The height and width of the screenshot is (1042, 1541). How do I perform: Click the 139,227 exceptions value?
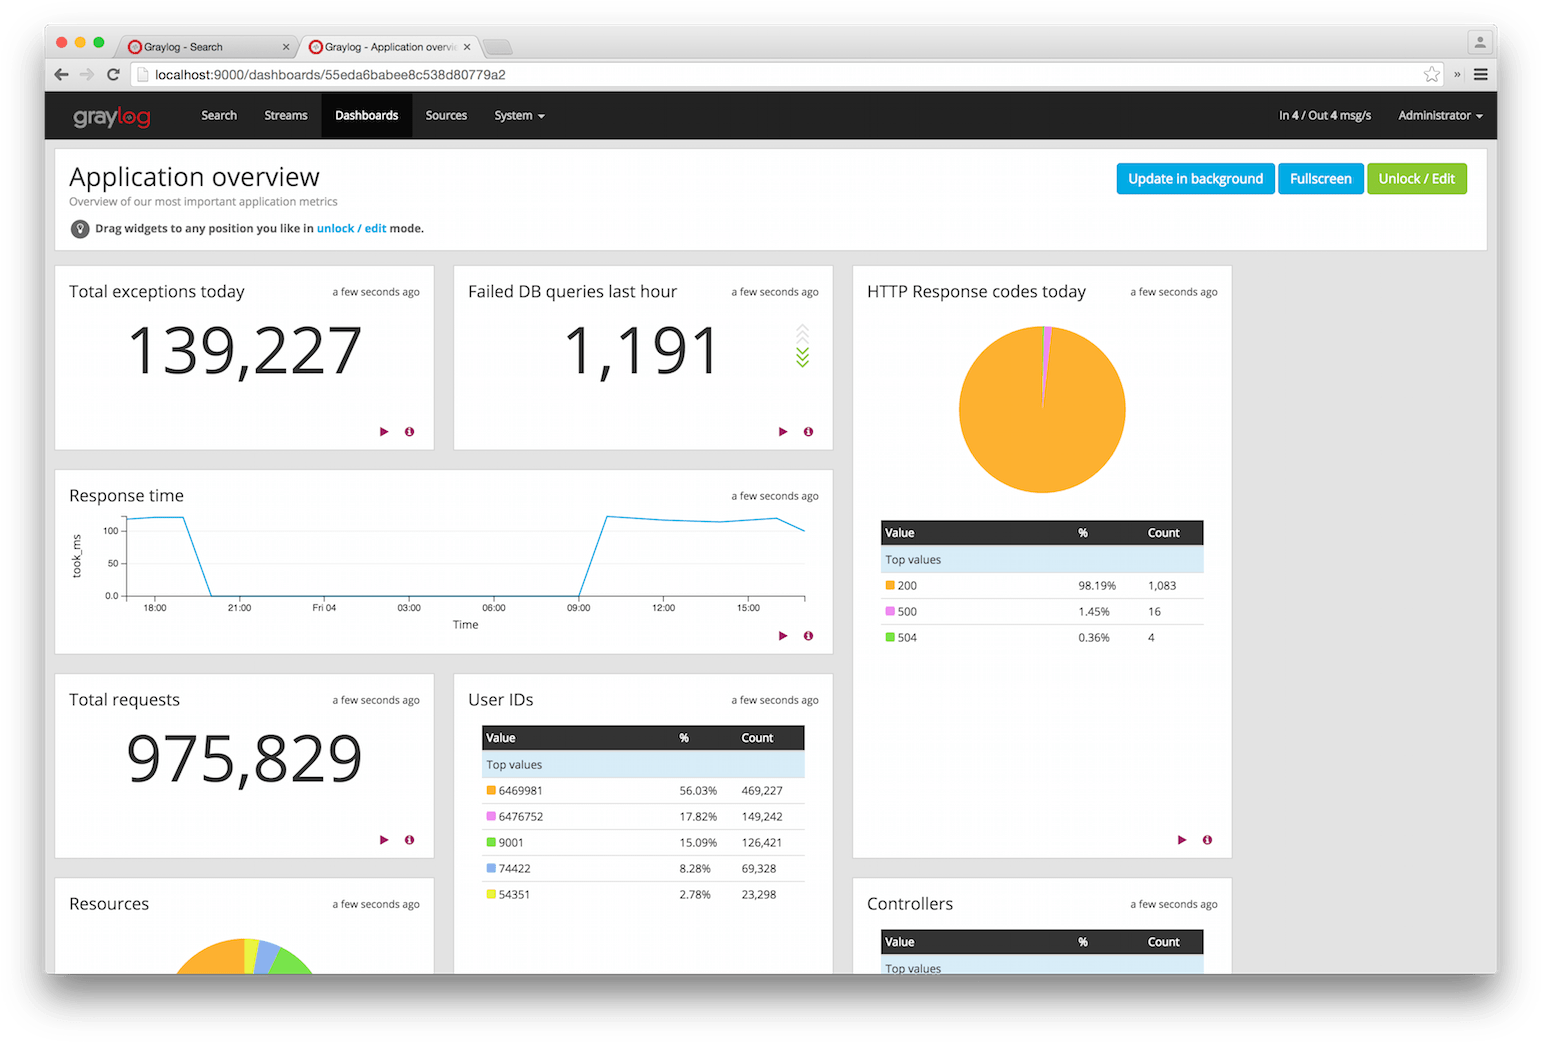pyautogui.click(x=245, y=352)
